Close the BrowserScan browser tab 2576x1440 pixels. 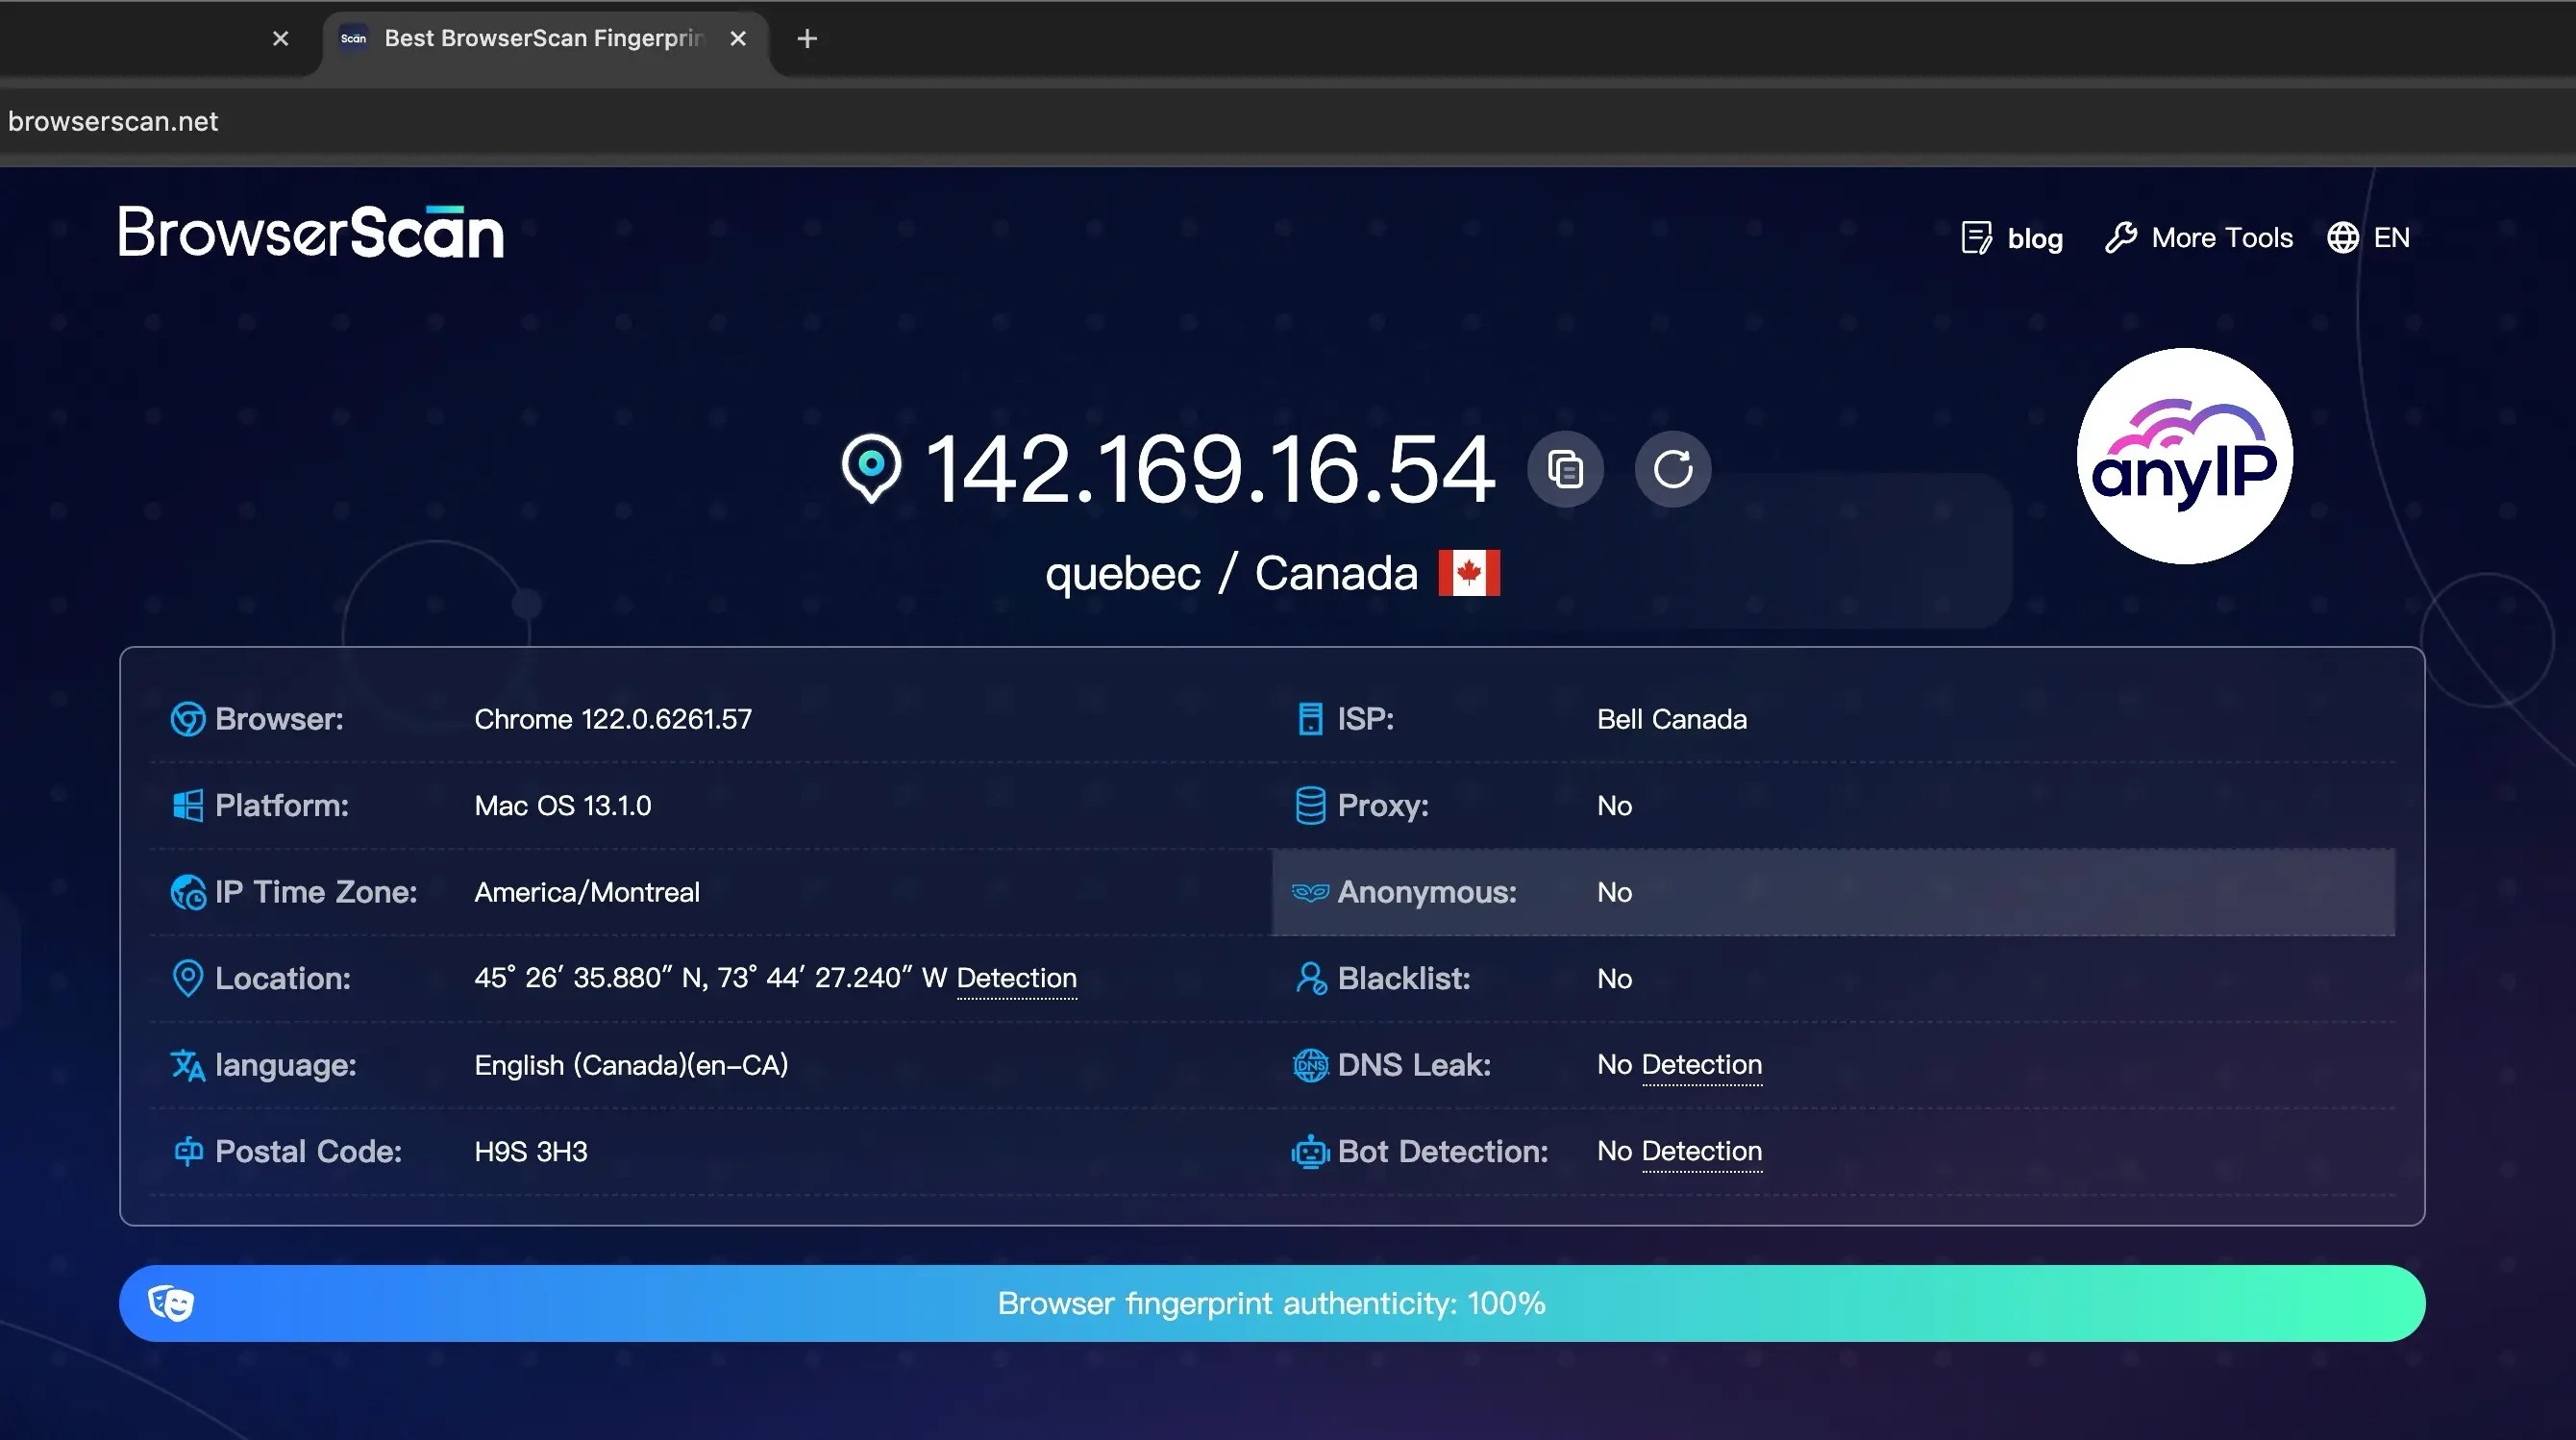pos(738,39)
